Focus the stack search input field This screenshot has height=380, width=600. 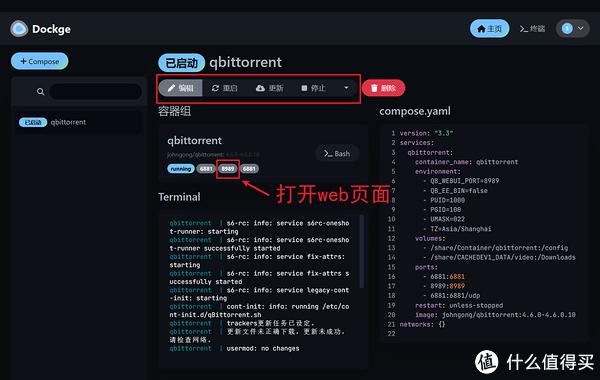96,92
